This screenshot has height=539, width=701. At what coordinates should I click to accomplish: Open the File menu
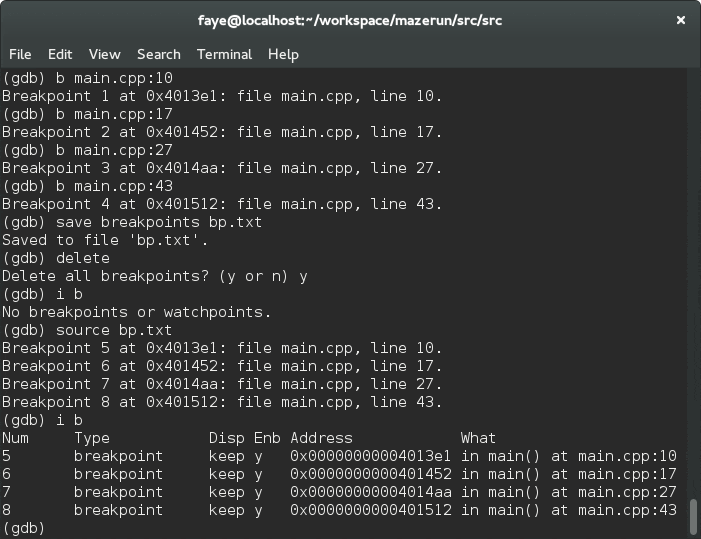pyautogui.click(x=20, y=55)
